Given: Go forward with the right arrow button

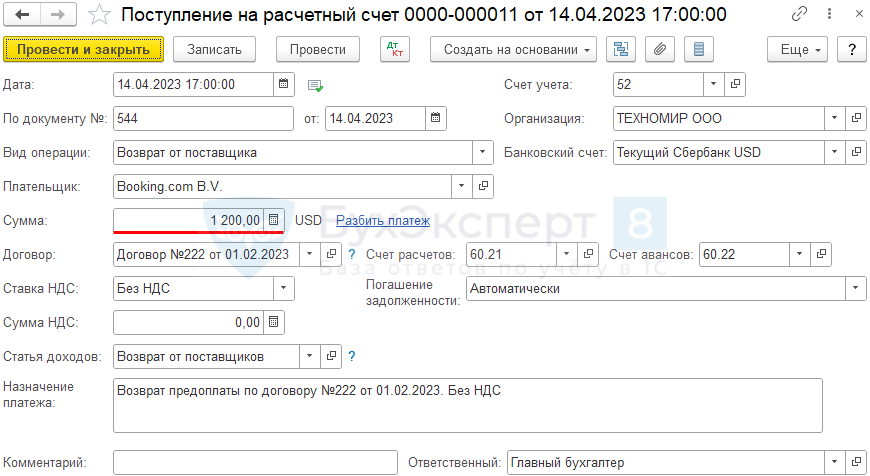Looking at the screenshot, I should 58,15.
